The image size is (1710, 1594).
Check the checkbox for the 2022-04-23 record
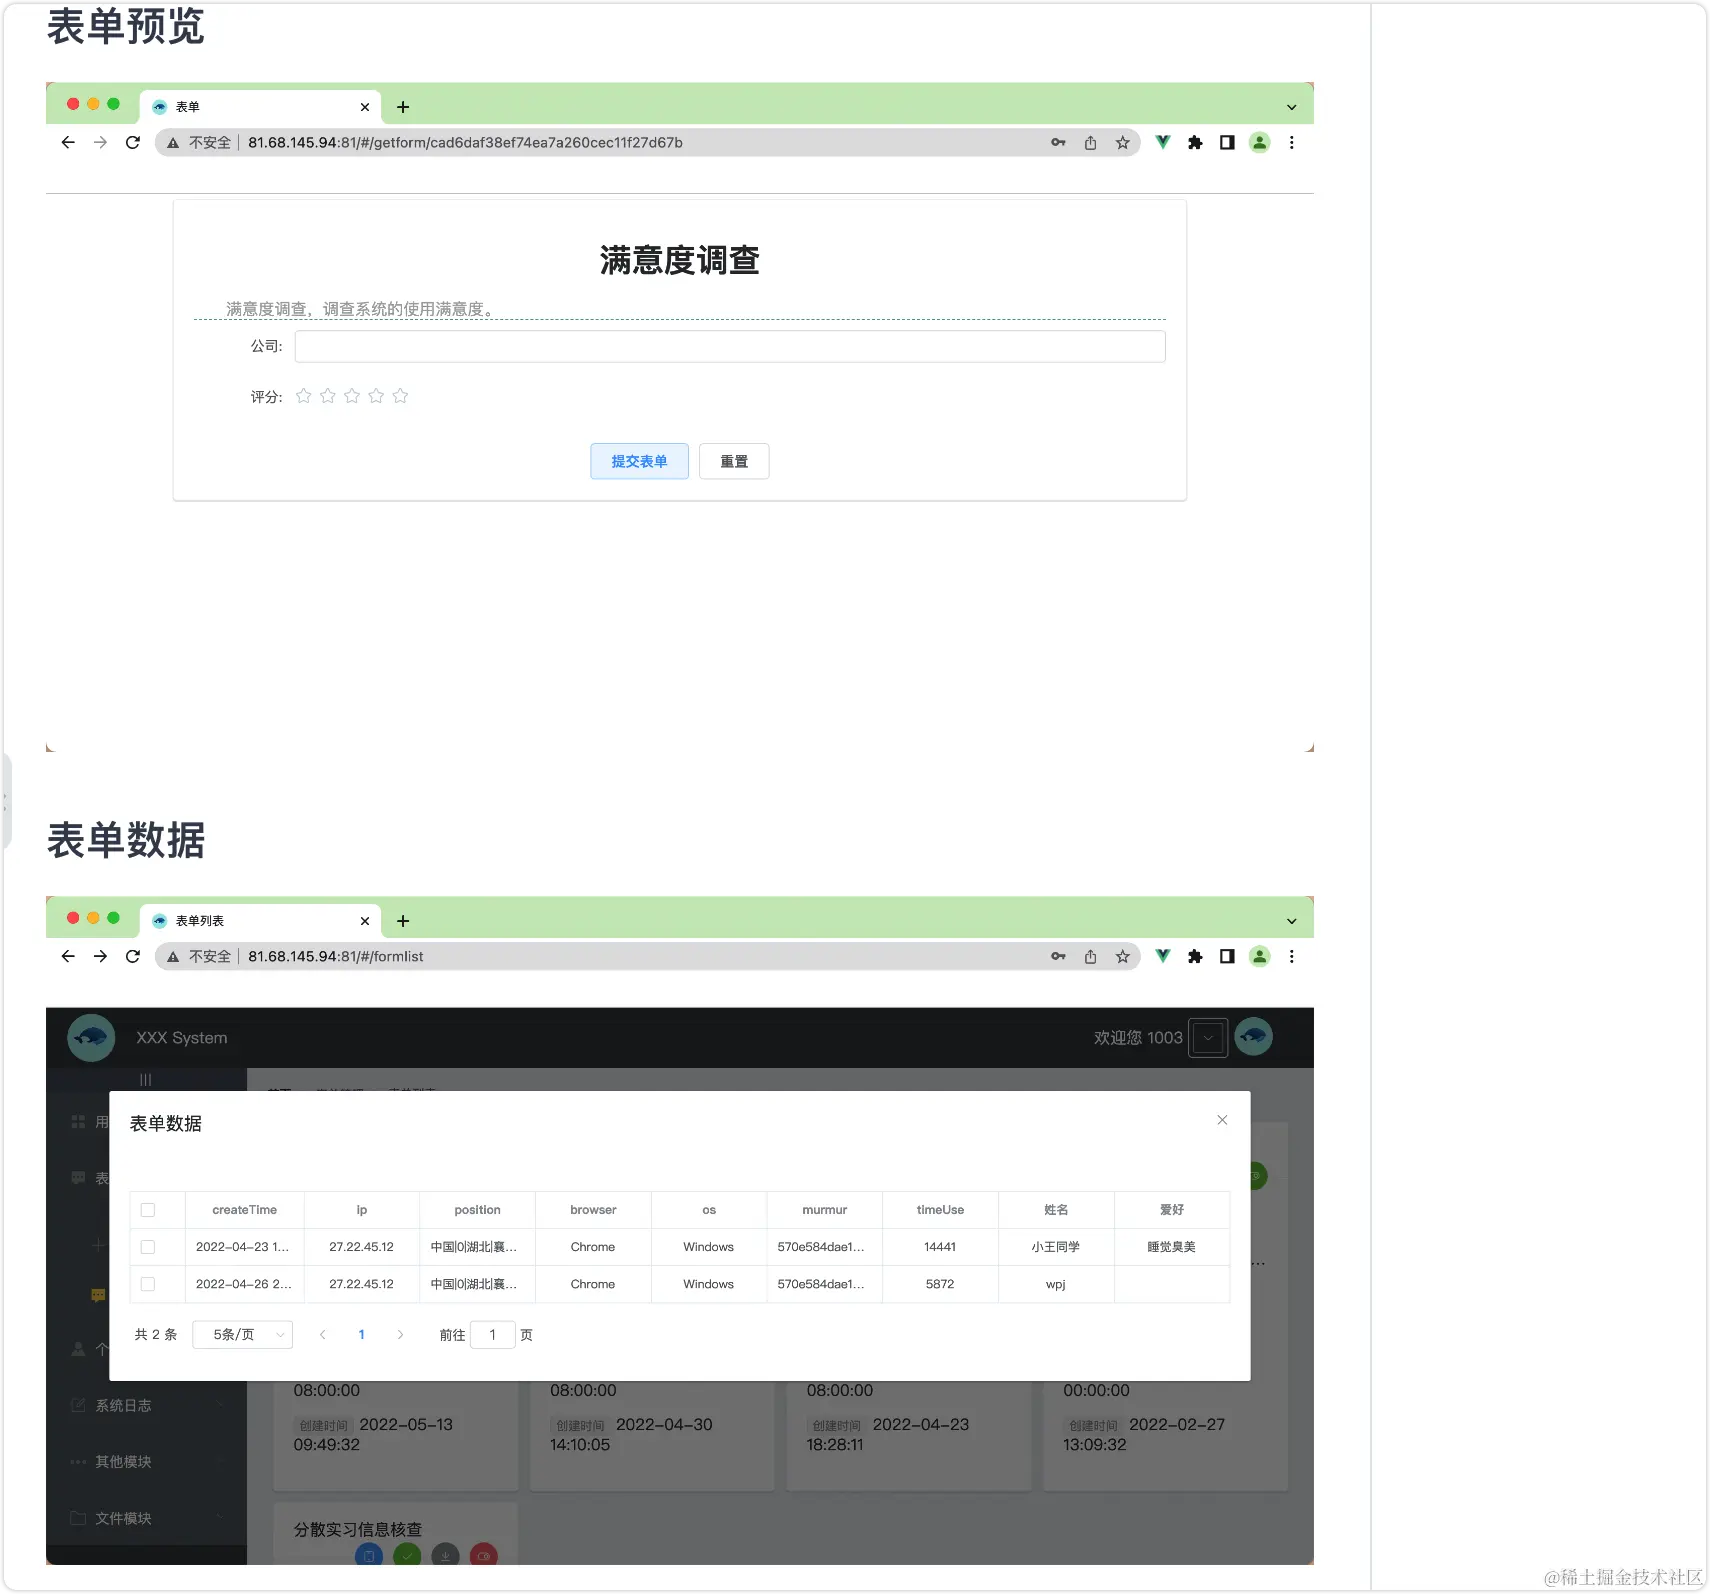(149, 1247)
